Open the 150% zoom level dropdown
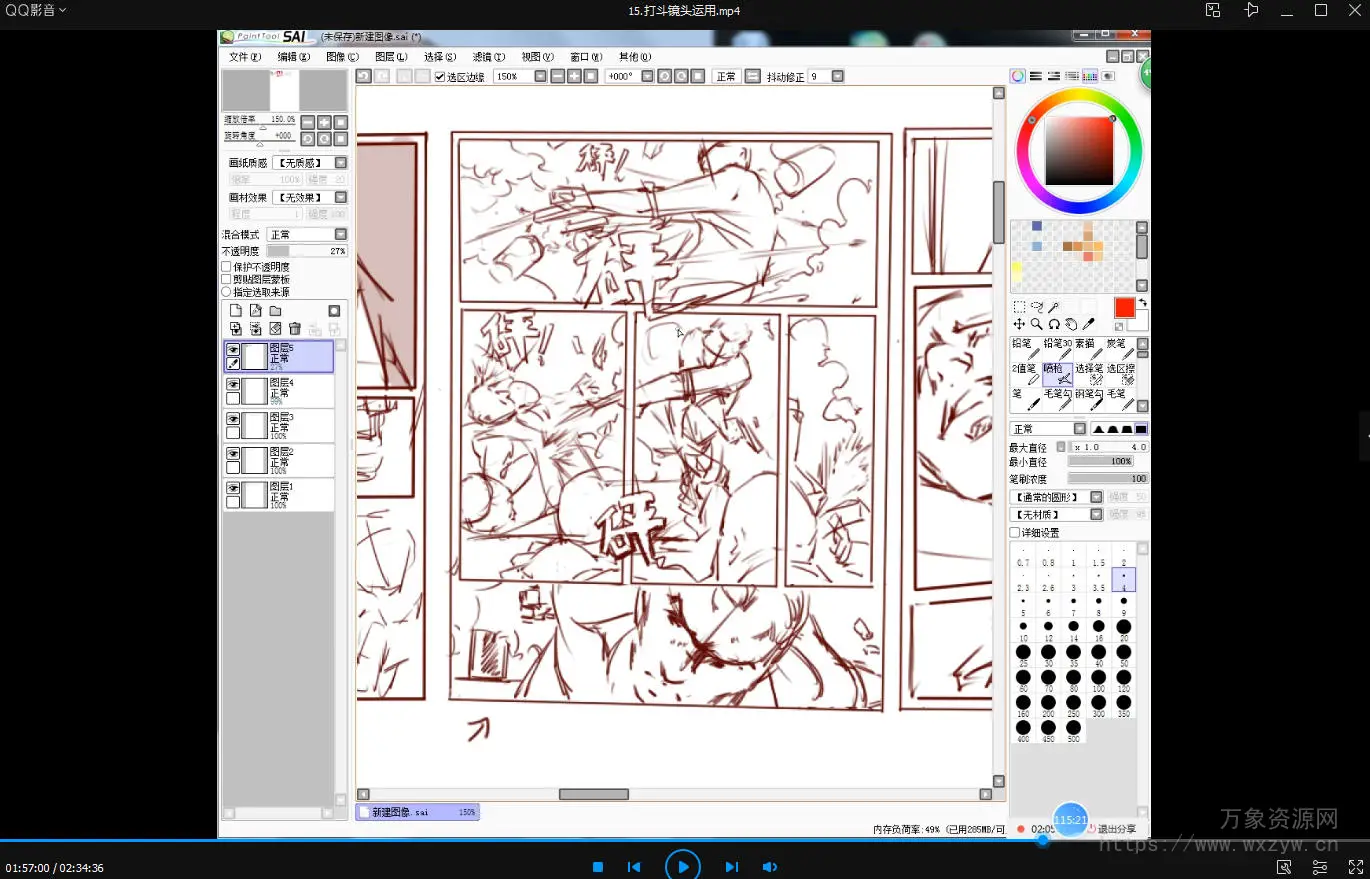 (540, 76)
